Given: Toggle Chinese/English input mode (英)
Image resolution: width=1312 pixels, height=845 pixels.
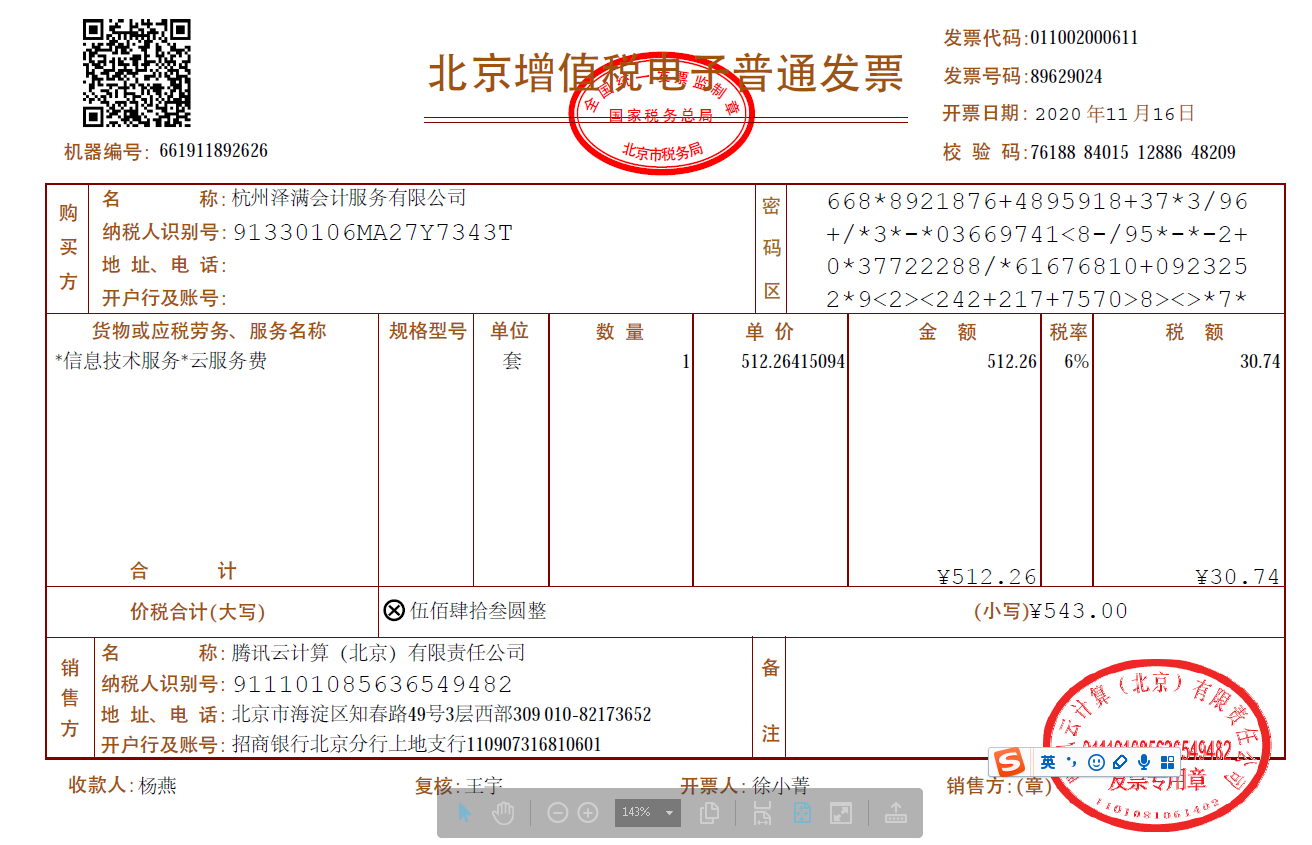Looking at the screenshot, I should tap(1047, 763).
